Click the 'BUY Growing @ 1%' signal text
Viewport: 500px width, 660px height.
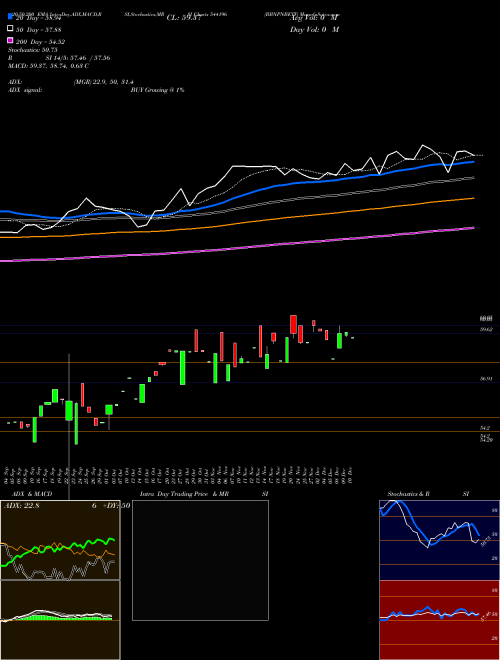point(157,90)
